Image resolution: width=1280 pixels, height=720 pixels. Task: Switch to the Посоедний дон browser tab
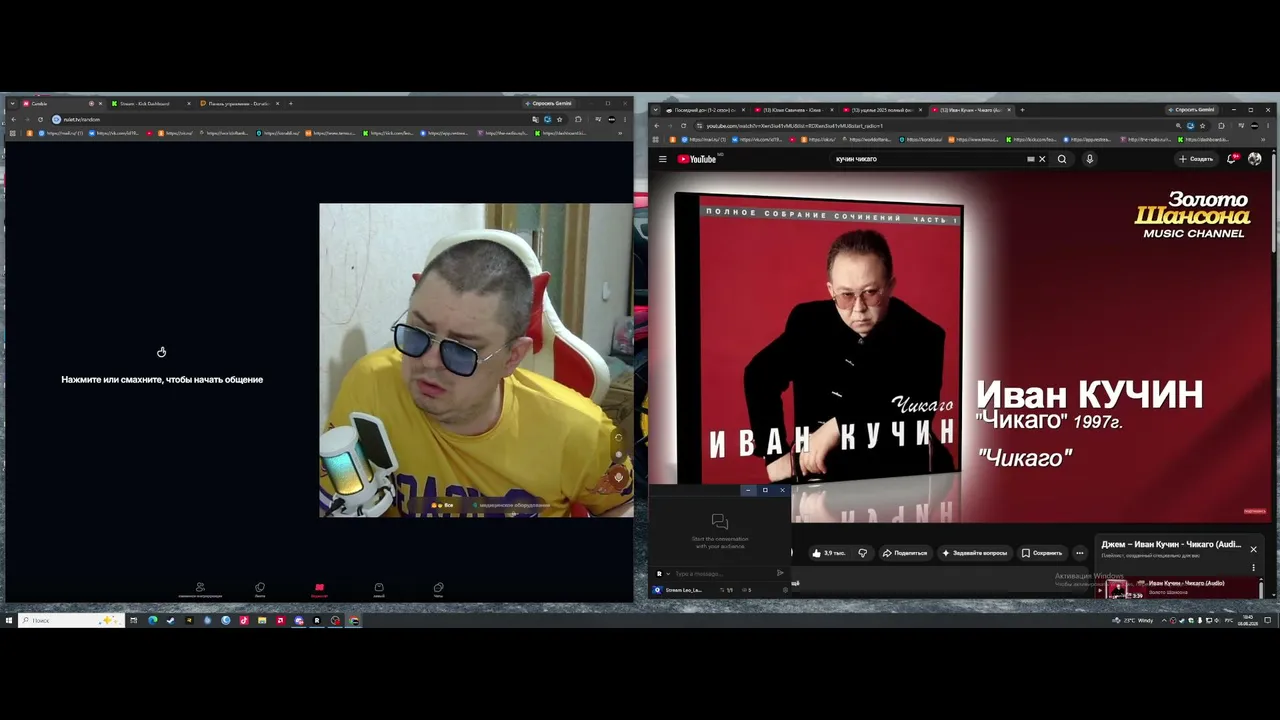tap(705, 110)
